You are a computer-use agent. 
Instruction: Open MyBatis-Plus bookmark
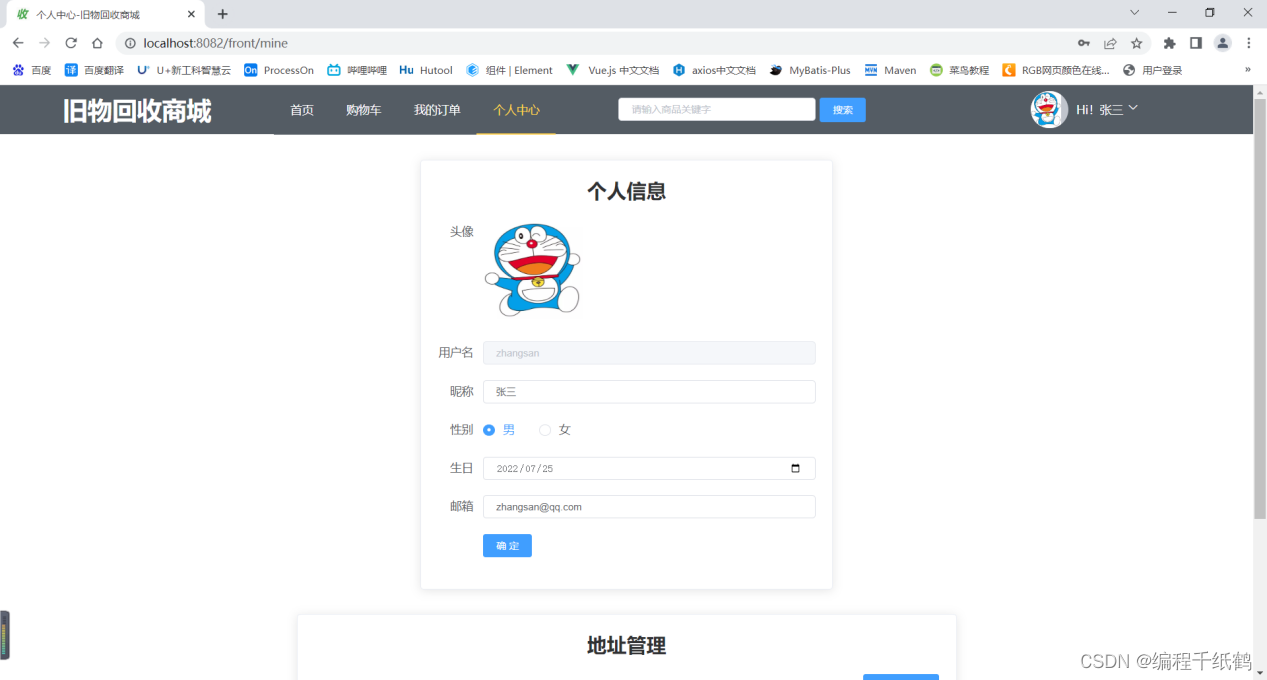810,70
